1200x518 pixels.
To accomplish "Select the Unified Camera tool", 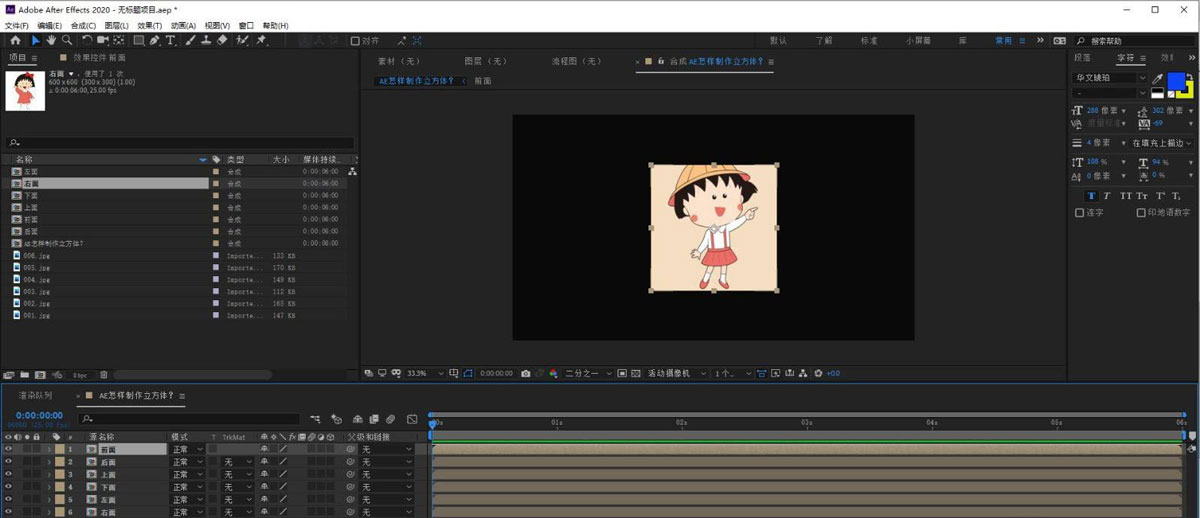I will (103, 40).
